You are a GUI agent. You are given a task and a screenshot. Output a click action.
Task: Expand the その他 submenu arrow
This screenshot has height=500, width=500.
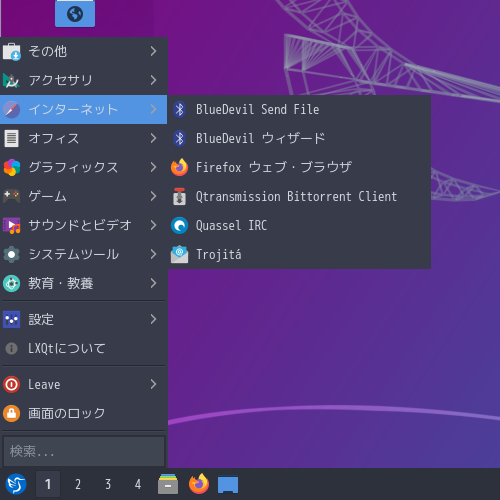click(153, 51)
